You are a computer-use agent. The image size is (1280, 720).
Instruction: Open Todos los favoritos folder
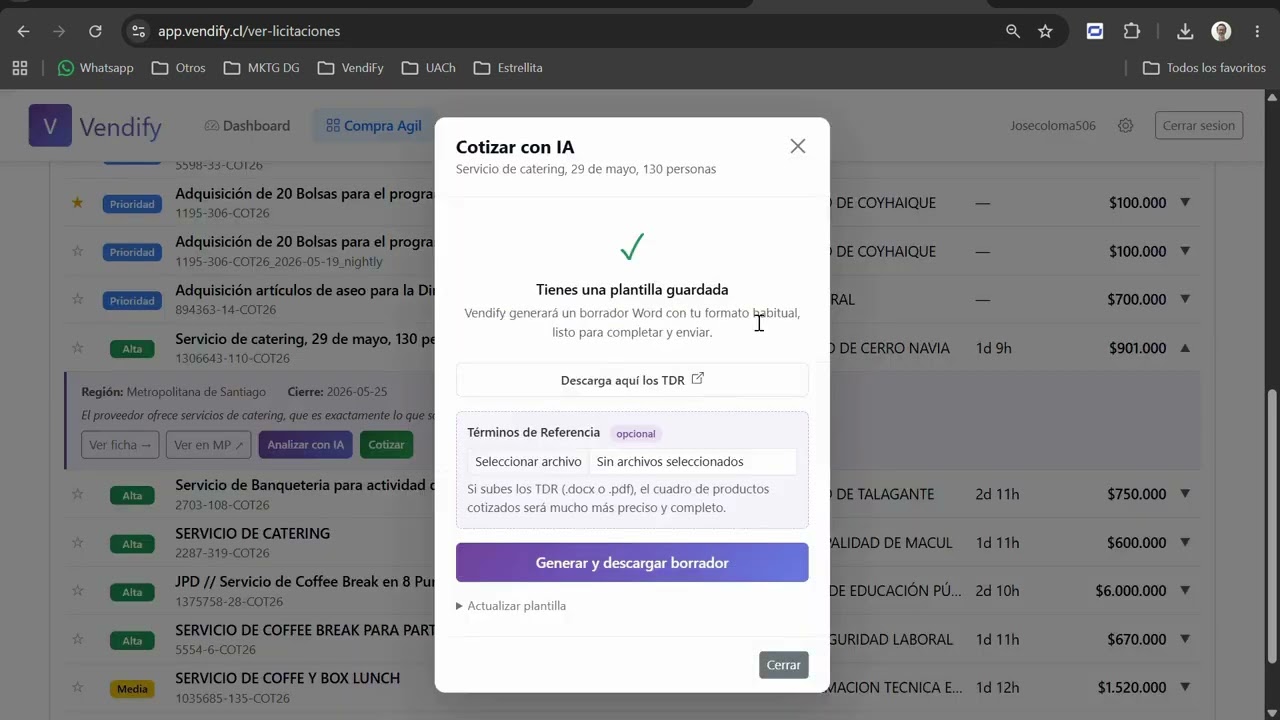1205,68
